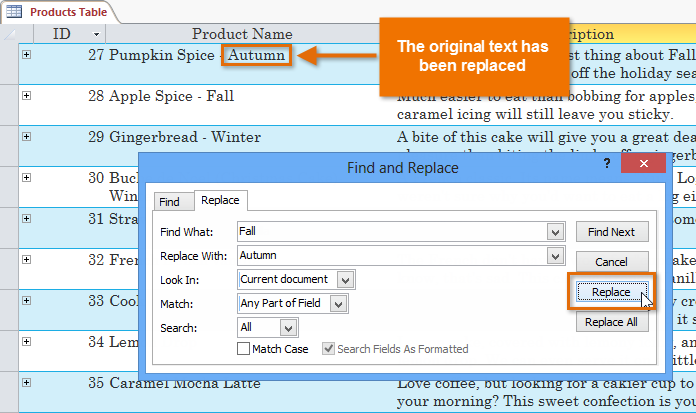This screenshot has width=696, height=413.
Task: Select row 29 via its record selector
Action: pyautogui.click(x=9, y=146)
